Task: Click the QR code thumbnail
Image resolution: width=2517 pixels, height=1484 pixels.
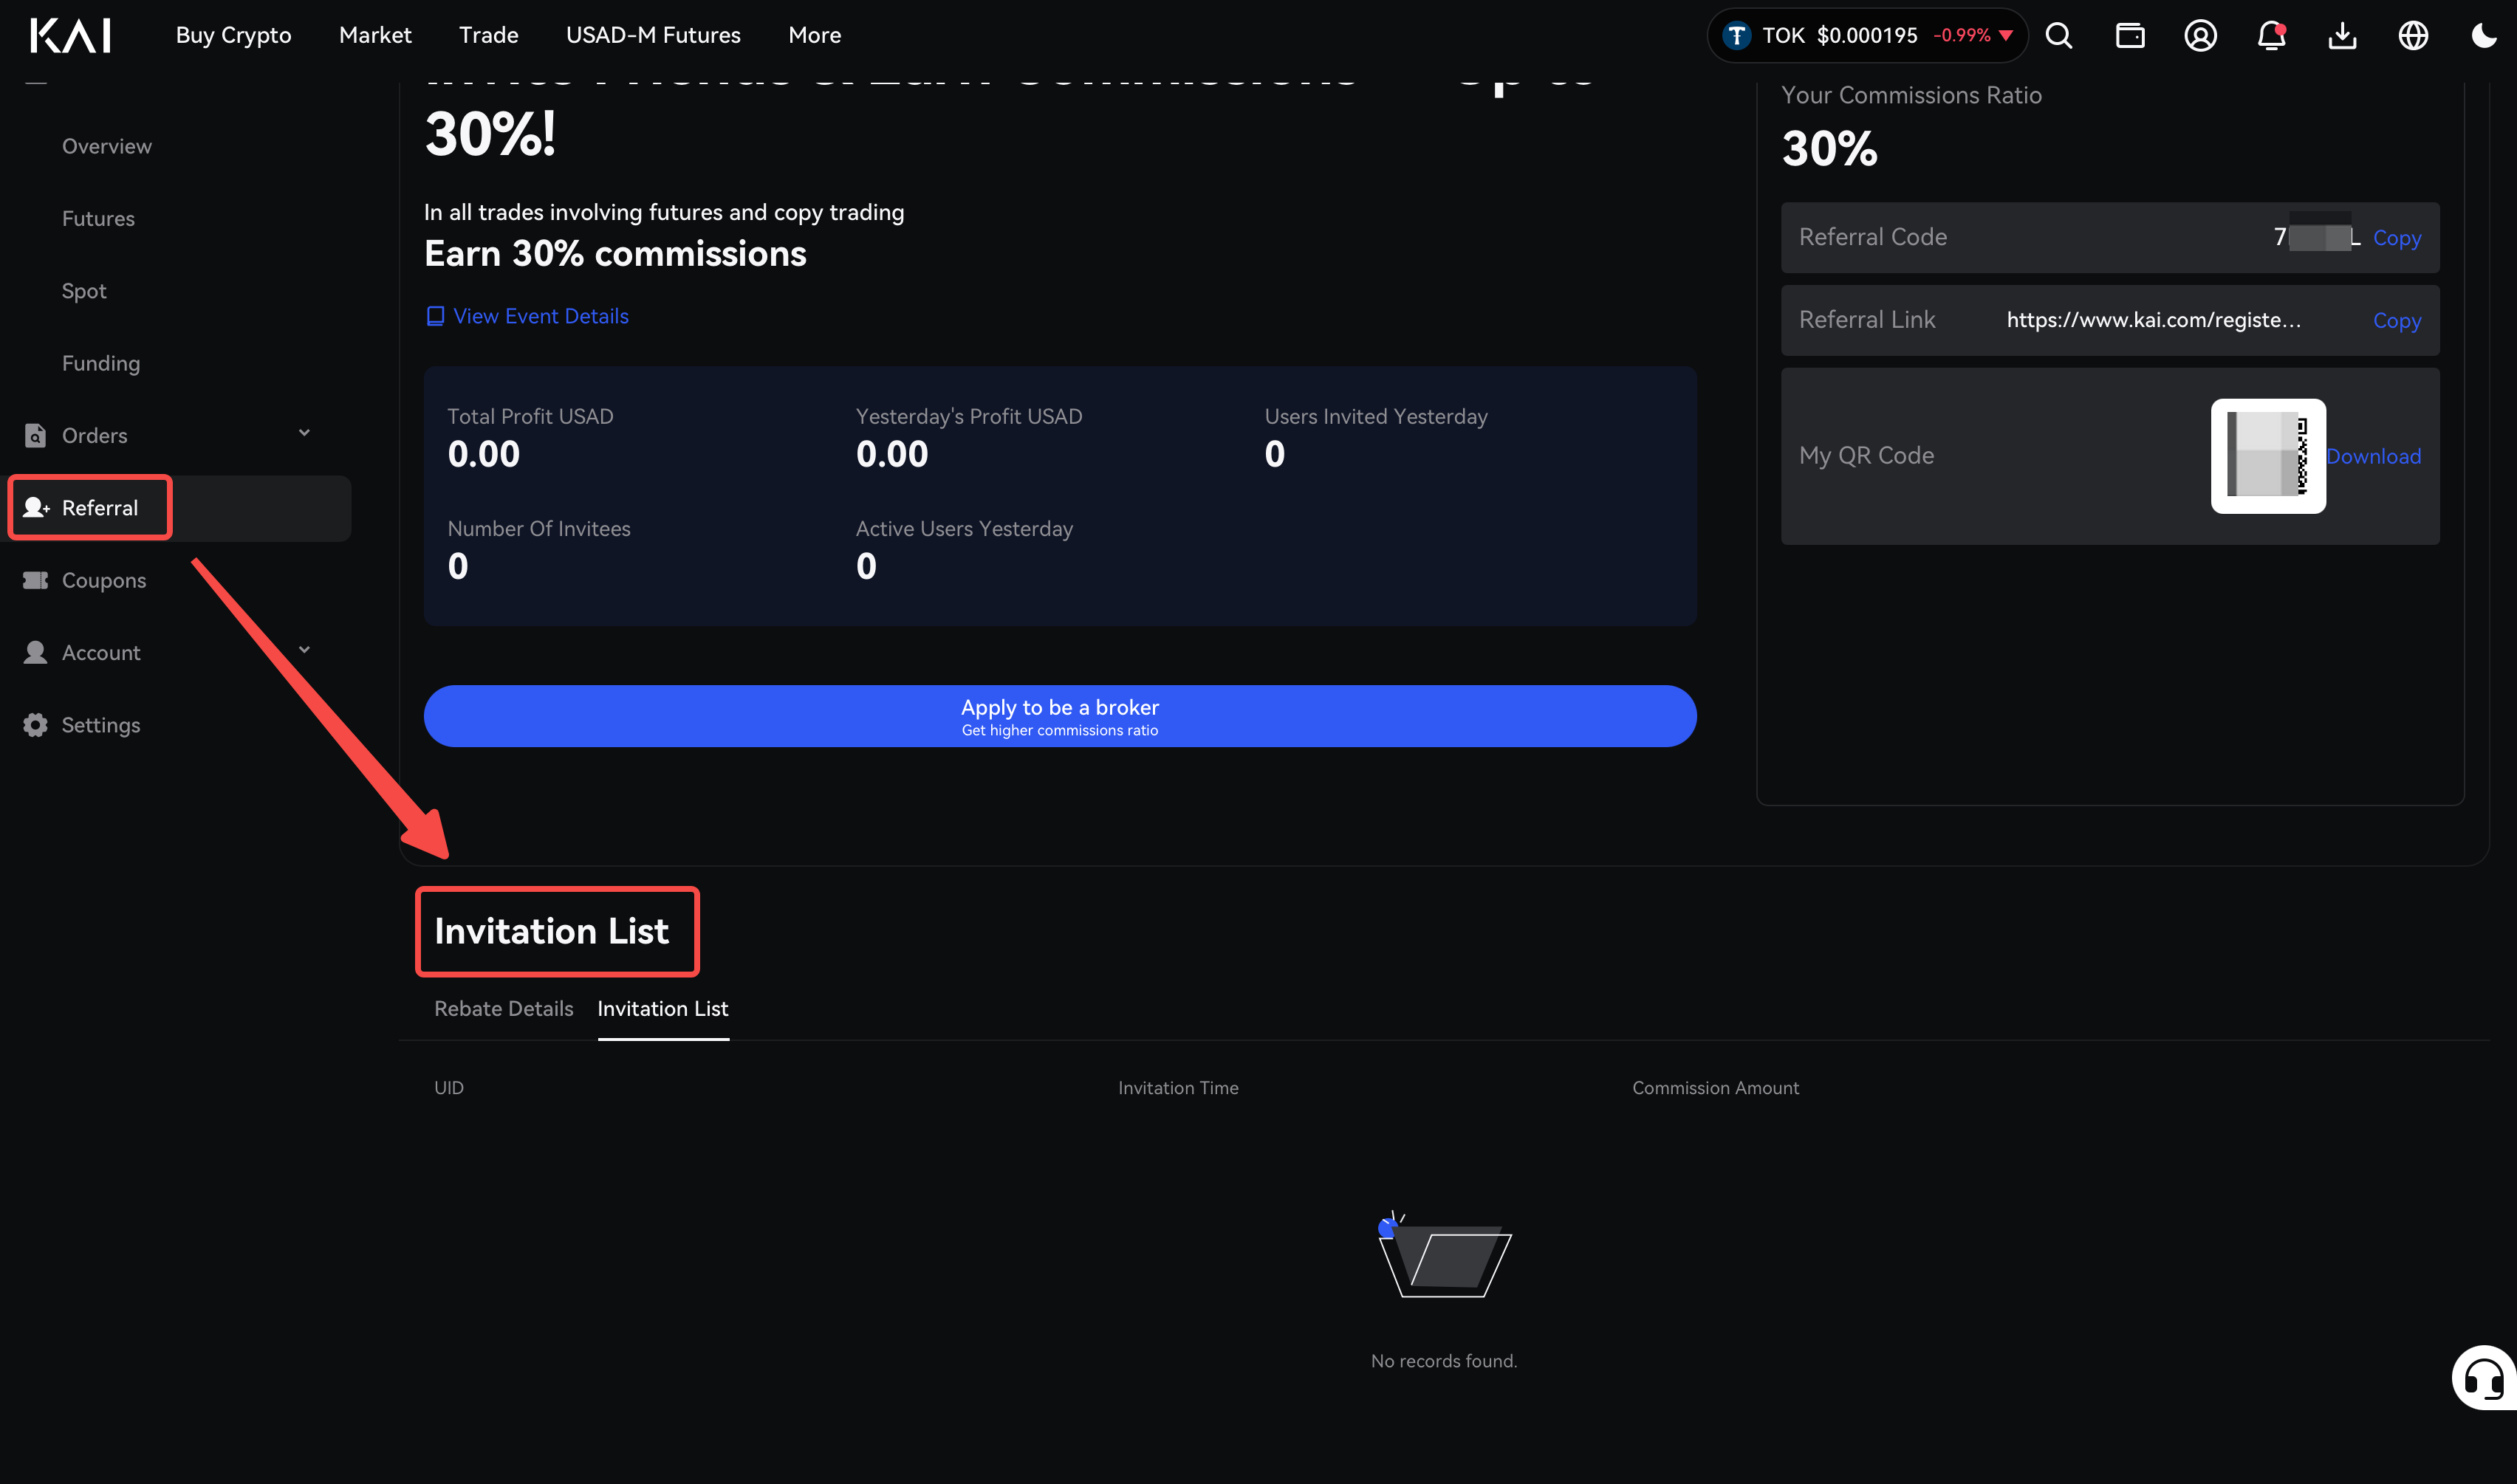Action: coord(2268,456)
